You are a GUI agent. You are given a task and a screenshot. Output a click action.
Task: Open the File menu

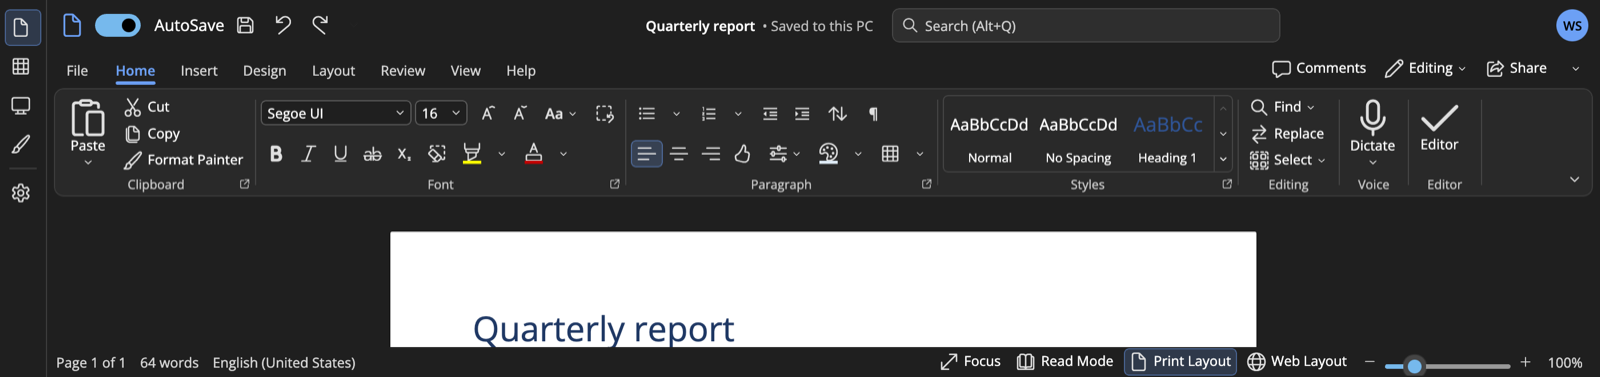[77, 70]
